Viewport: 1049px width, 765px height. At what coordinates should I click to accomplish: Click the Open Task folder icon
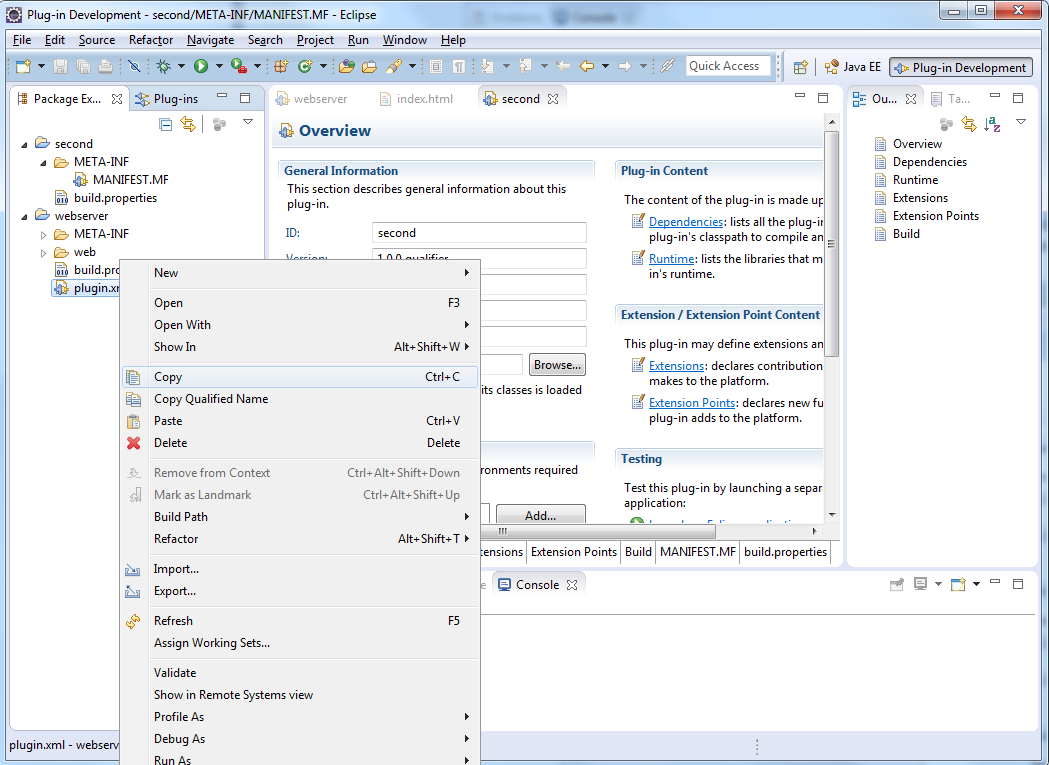(369, 66)
